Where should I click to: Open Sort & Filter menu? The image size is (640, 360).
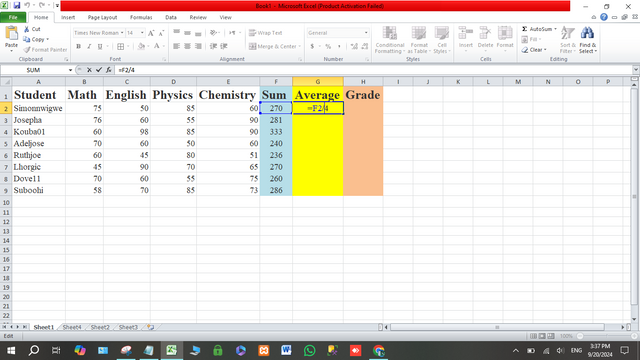(x=568, y=40)
